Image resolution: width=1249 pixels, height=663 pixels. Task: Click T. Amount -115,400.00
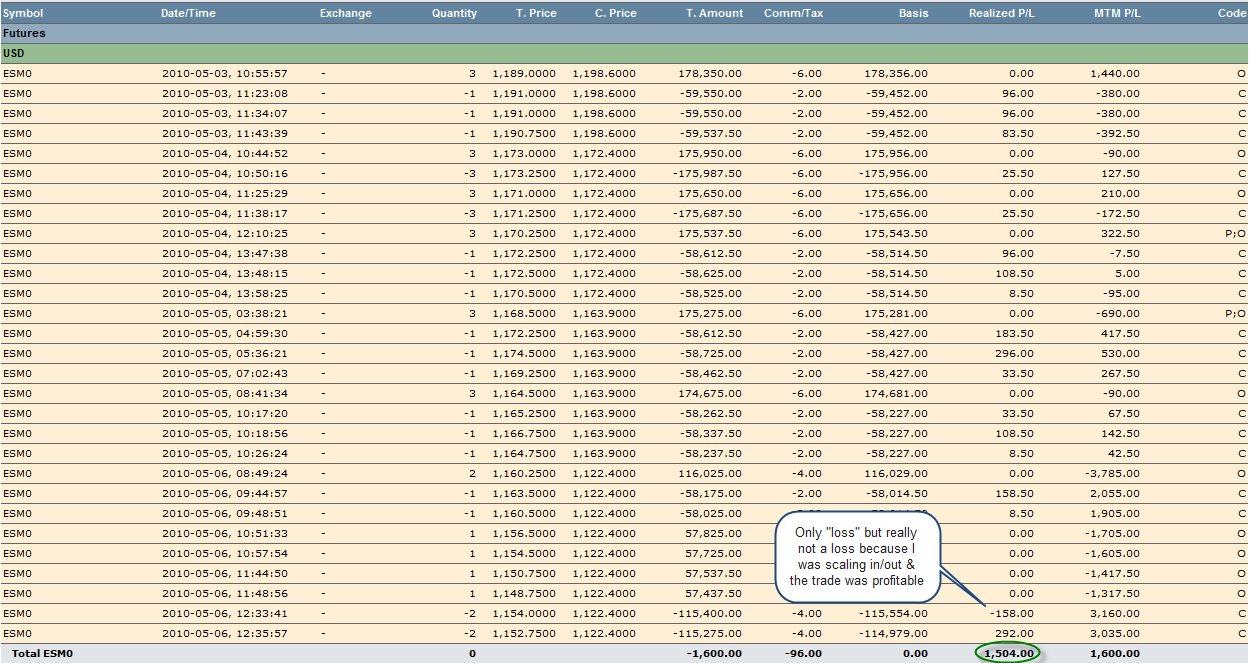coord(709,613)
